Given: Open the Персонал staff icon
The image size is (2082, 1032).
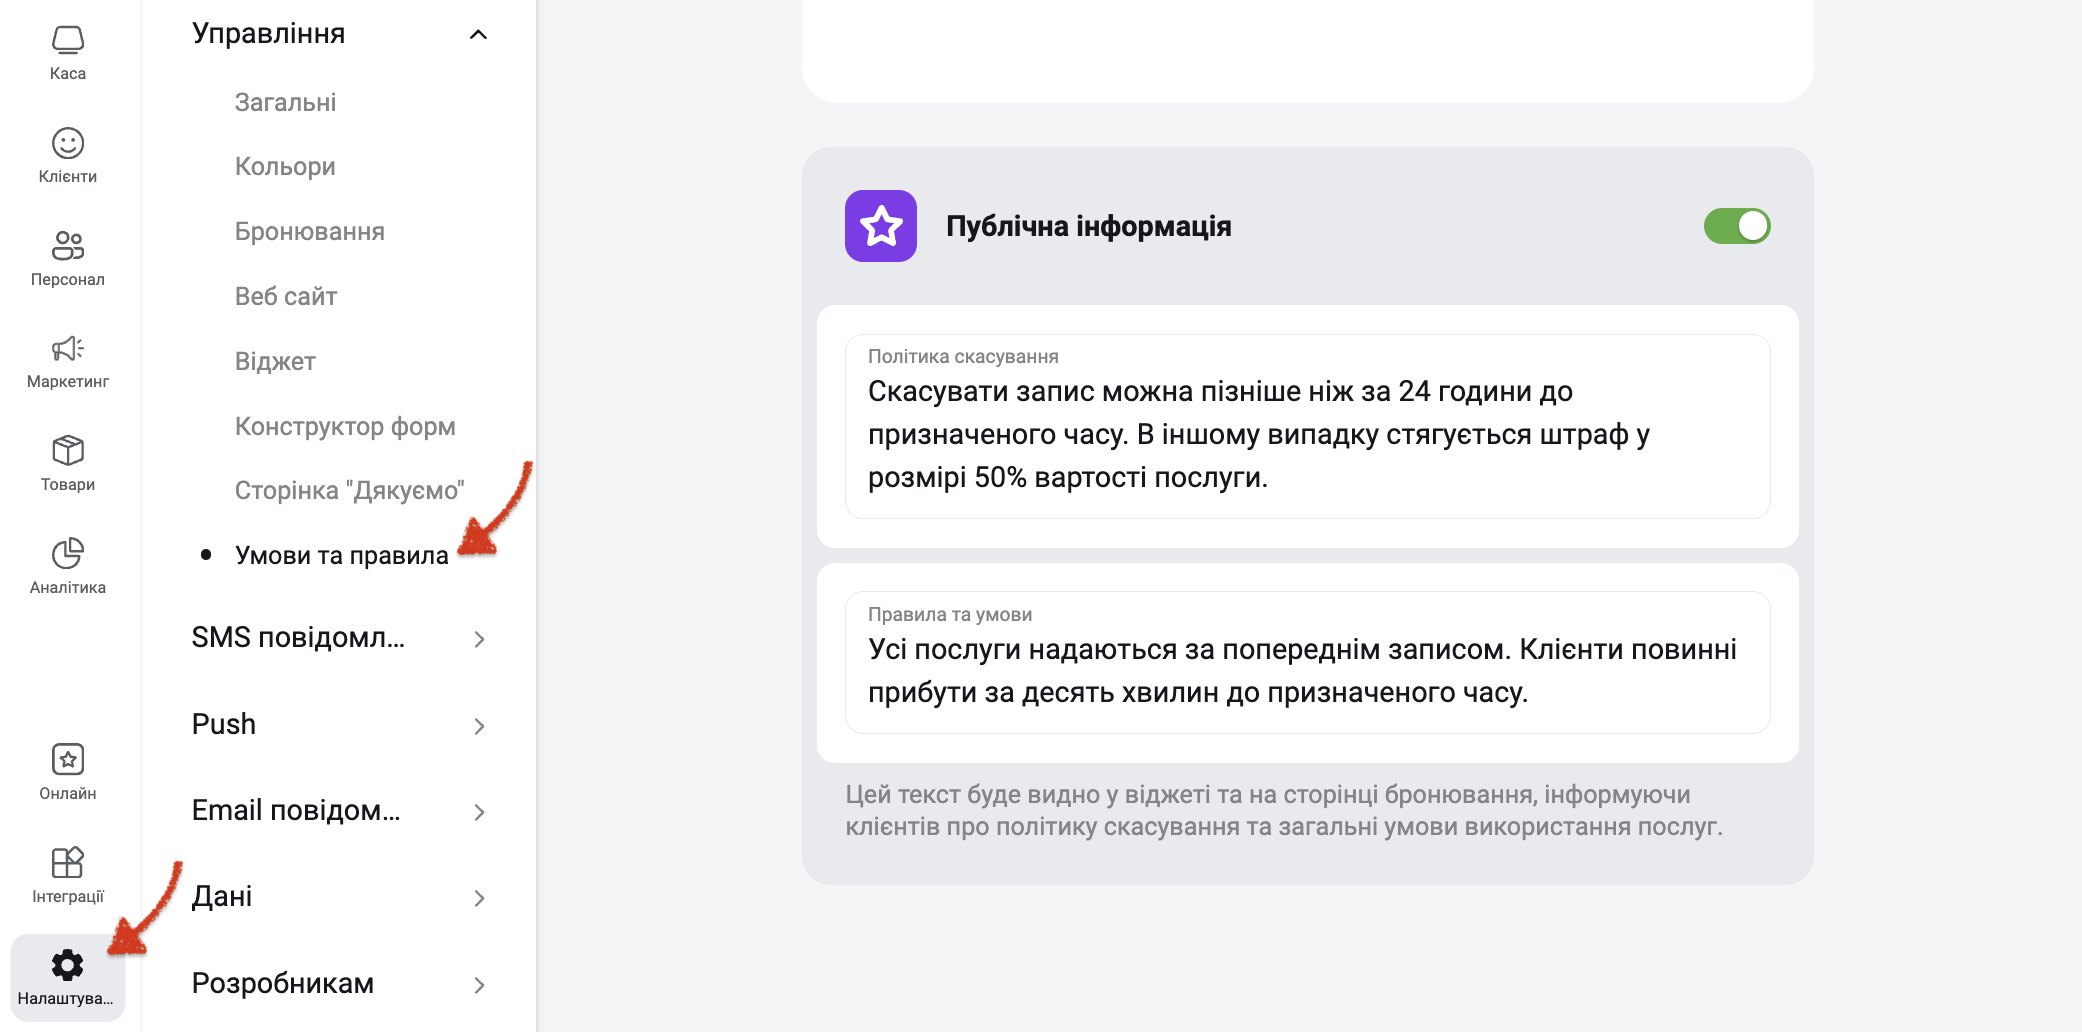Looking at the screenshot, I should 68,245.
